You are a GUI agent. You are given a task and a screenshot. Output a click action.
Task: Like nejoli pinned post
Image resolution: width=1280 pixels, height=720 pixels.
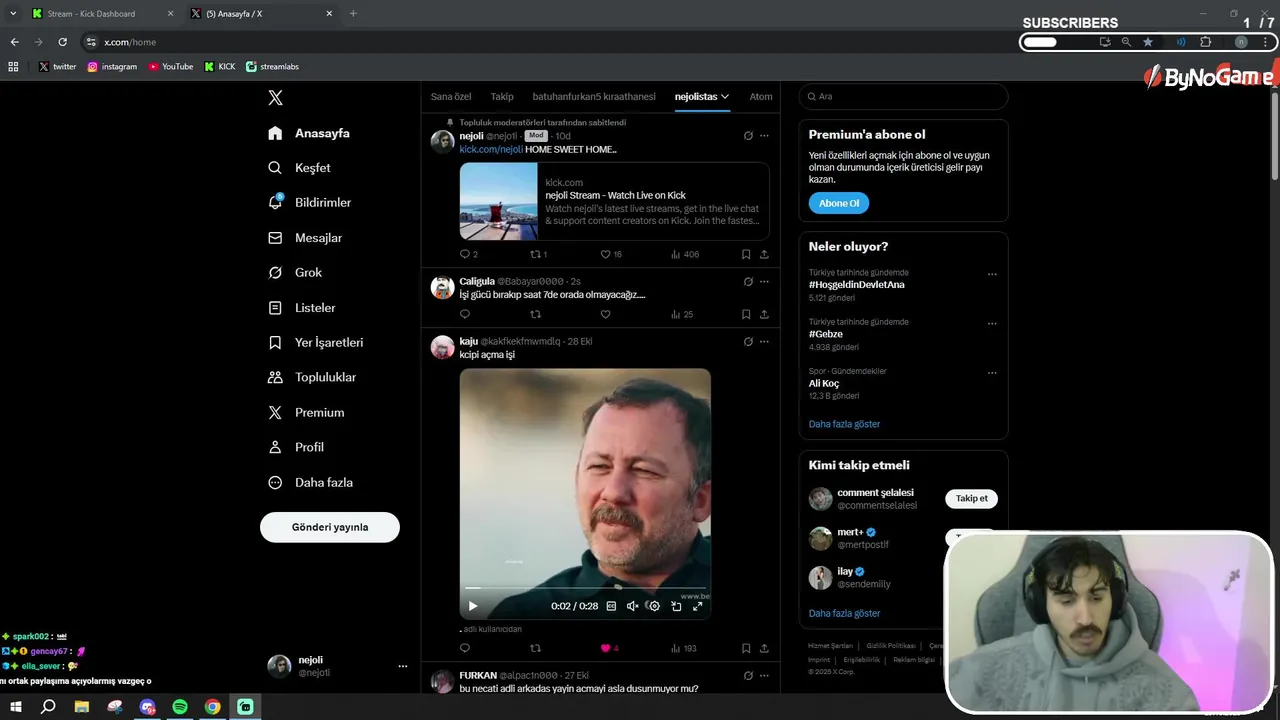coord(605,254)
